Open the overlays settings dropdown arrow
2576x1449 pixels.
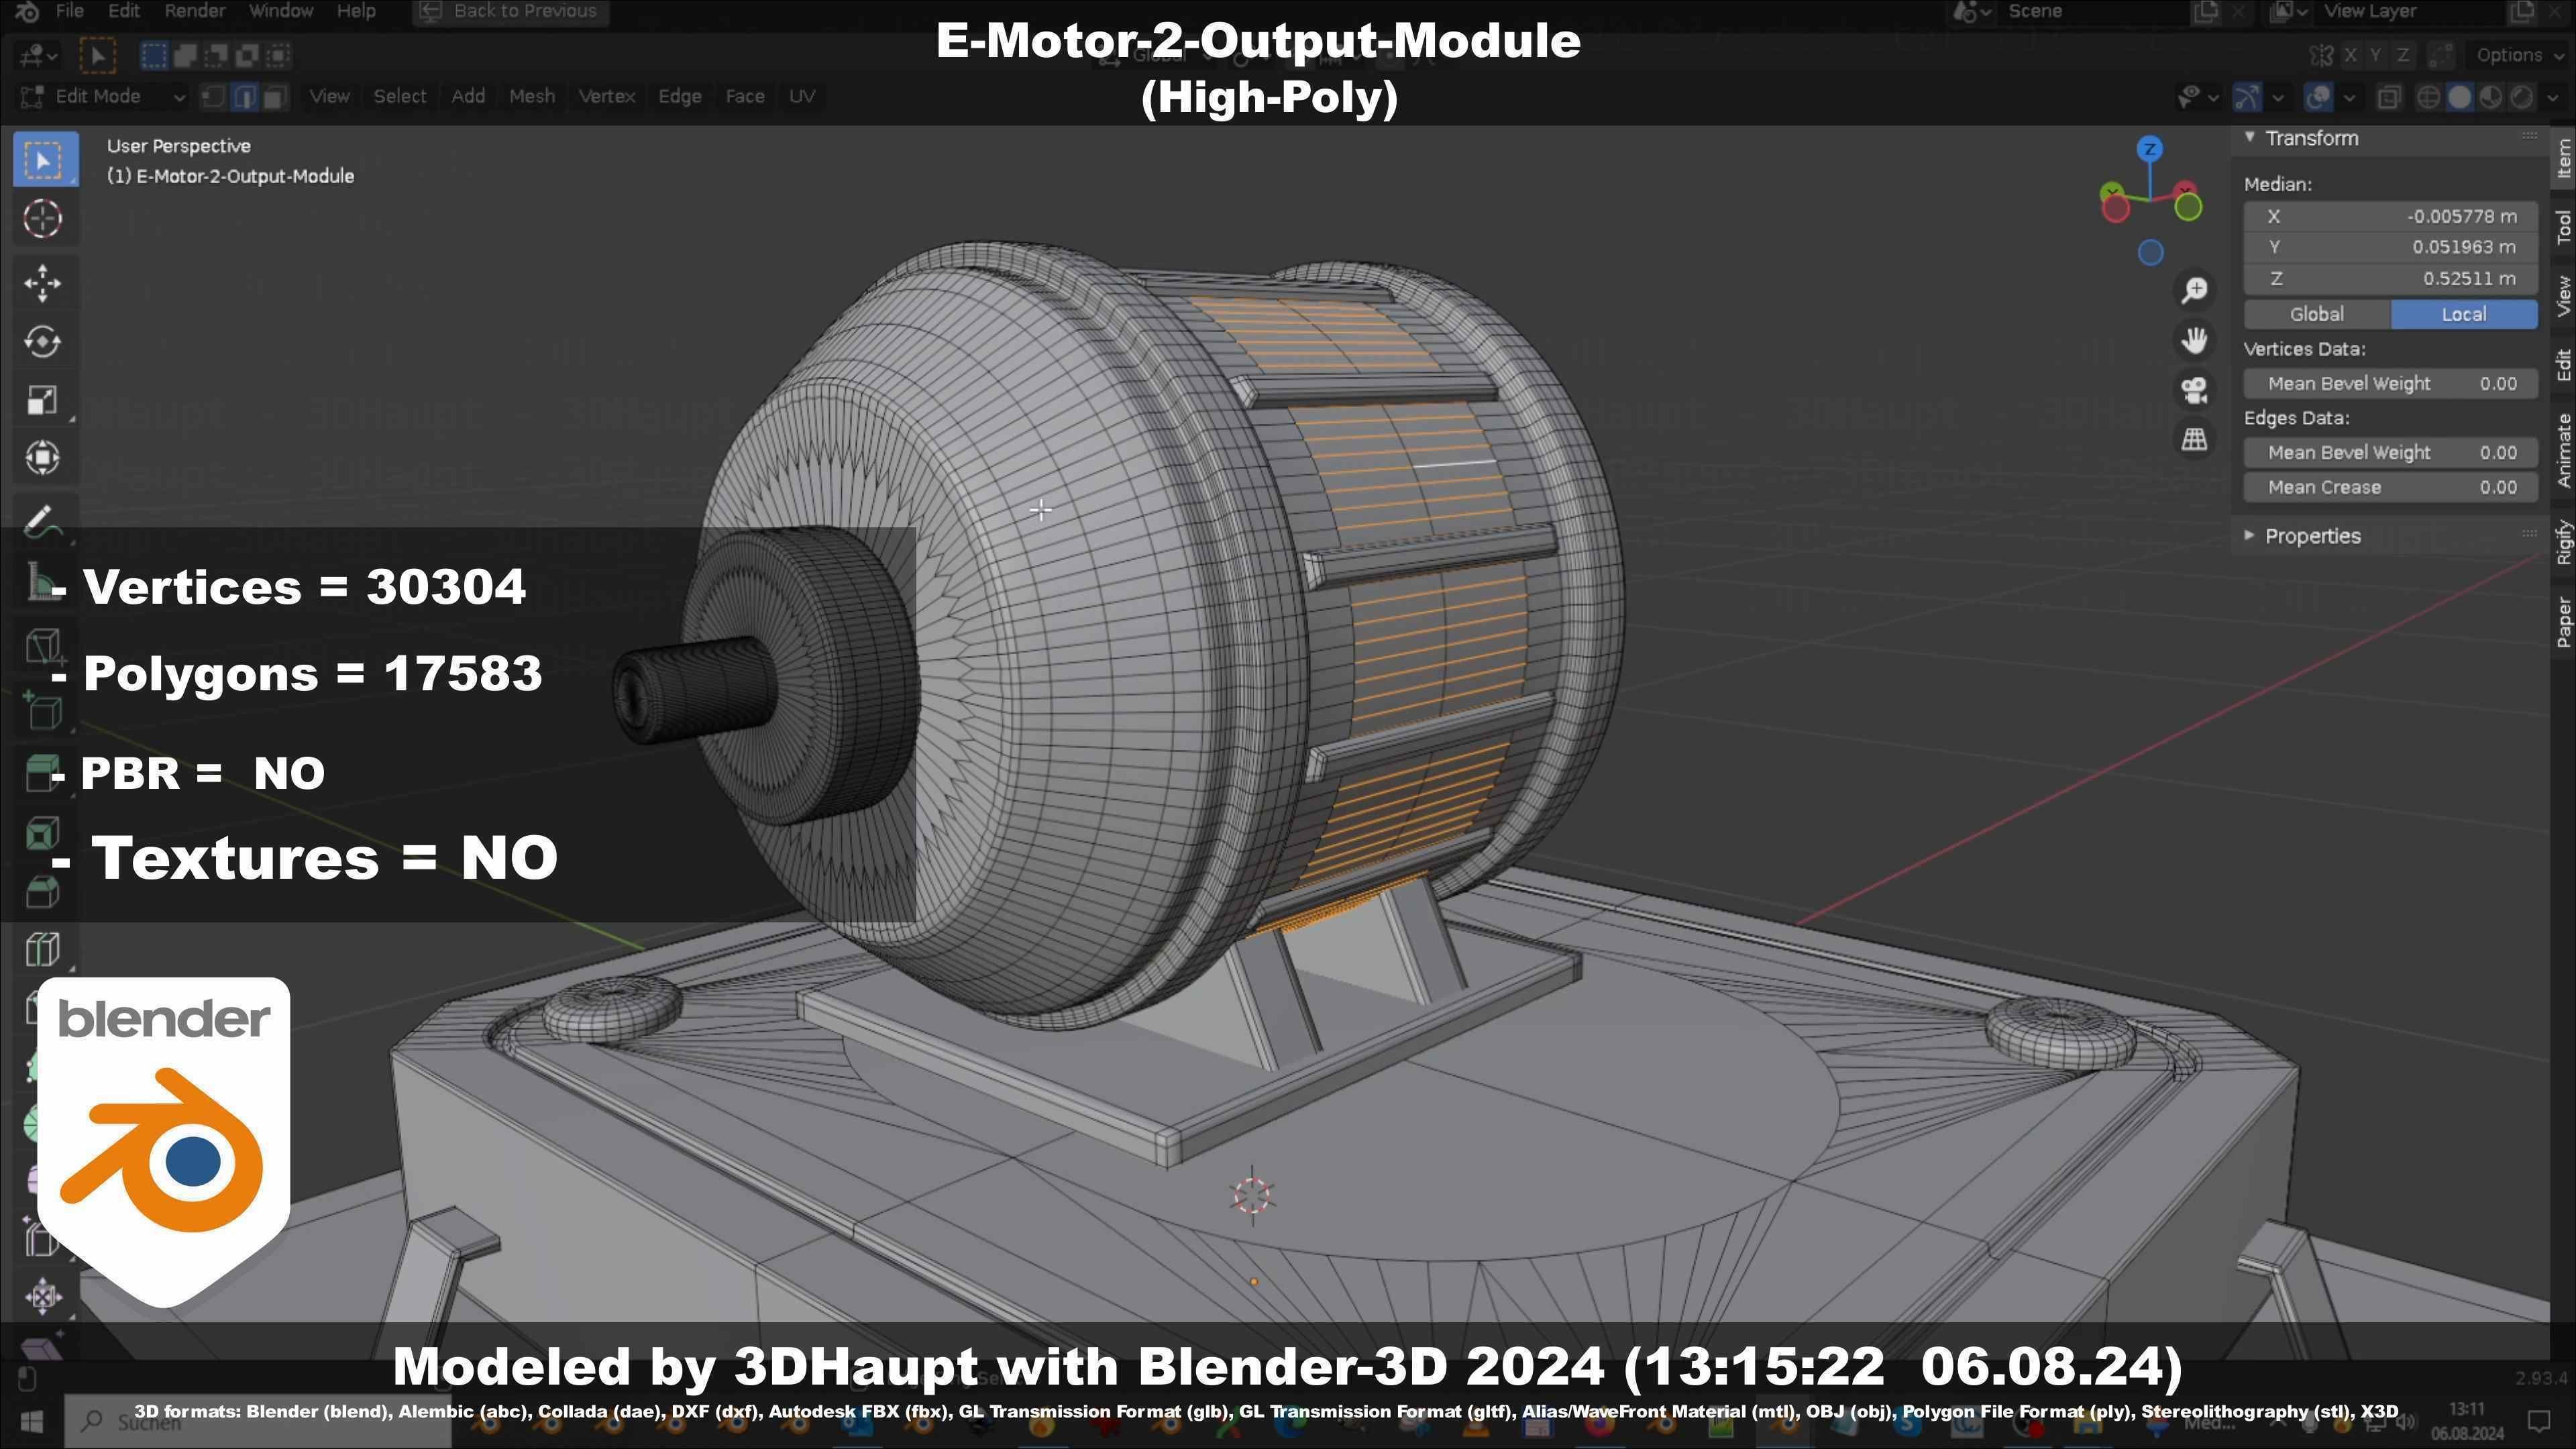coord(2349,97)
